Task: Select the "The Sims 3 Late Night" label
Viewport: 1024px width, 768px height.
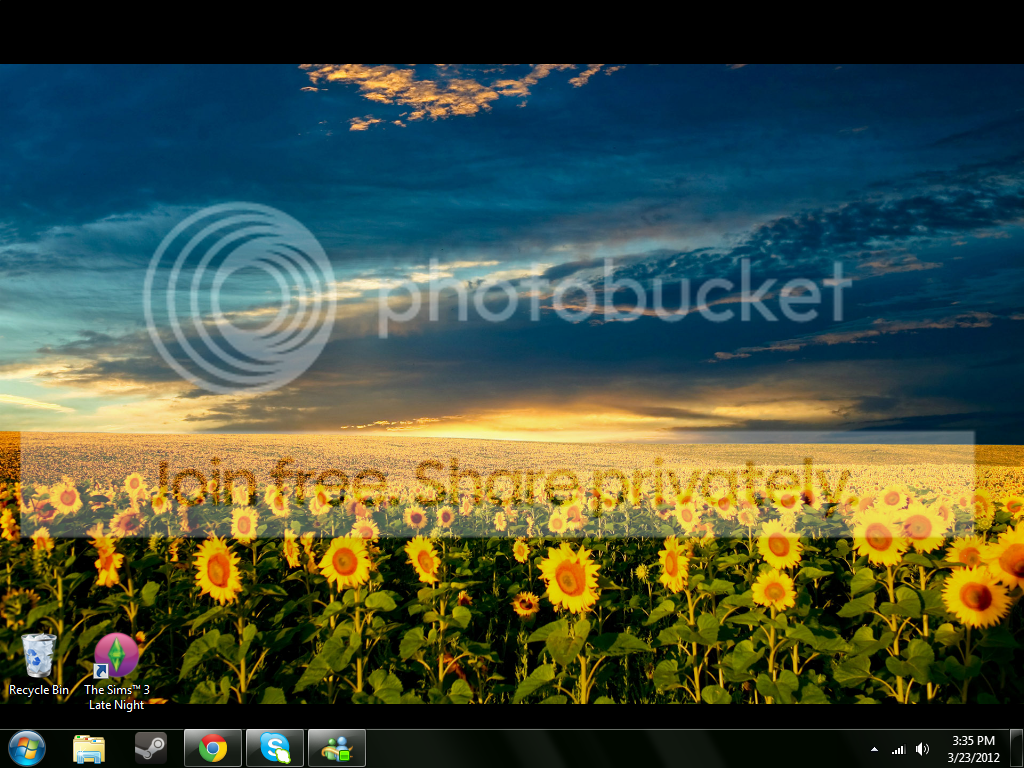Action: tap(116, 697)
